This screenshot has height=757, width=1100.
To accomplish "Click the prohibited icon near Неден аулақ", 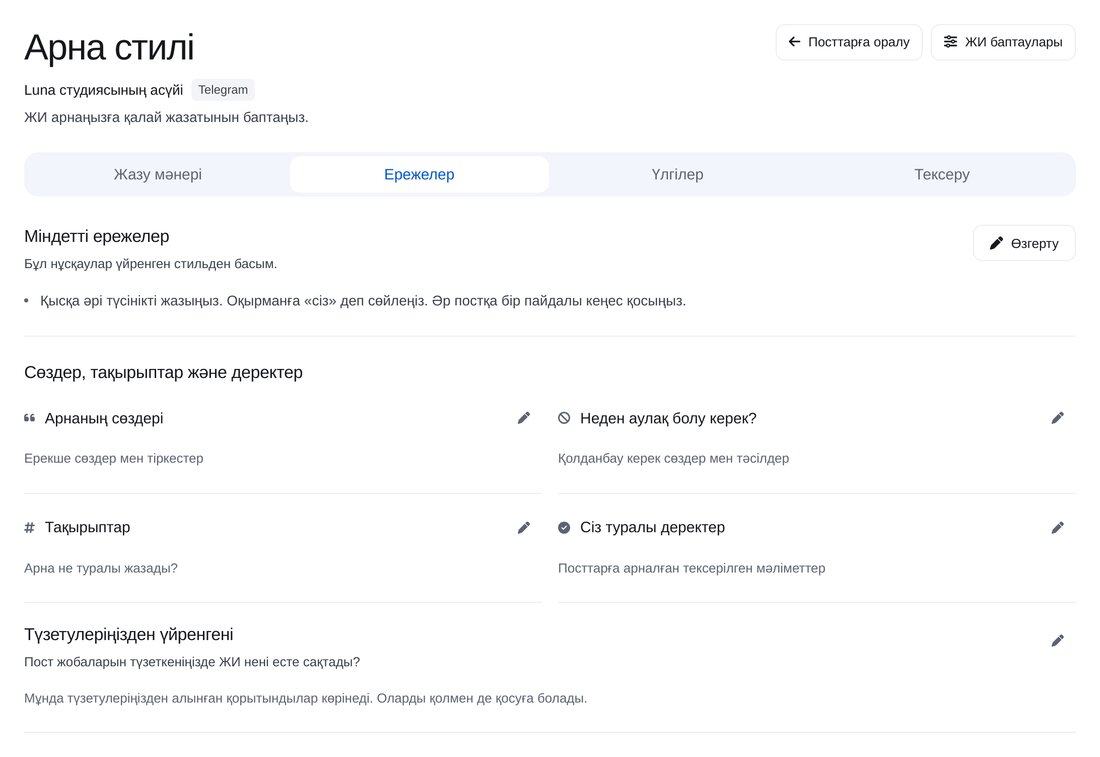I will pyautogui.click(x=564, y=418).
